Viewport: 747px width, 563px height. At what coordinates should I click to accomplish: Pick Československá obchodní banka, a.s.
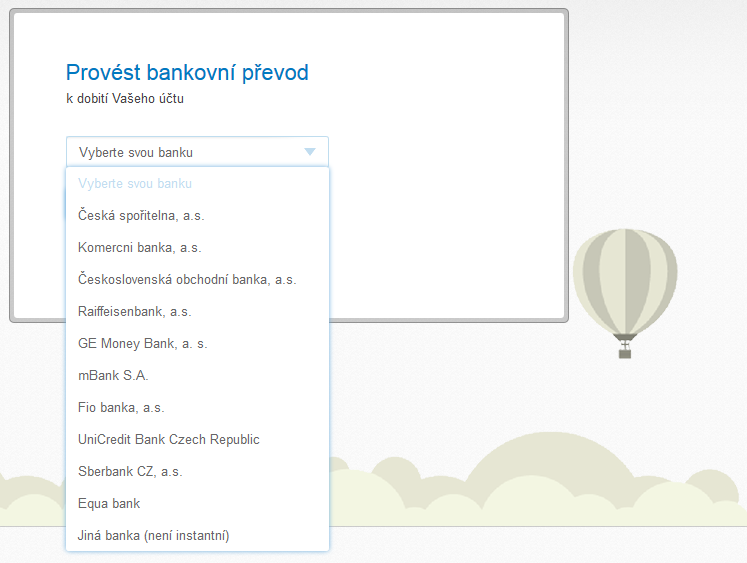point(197,279)
